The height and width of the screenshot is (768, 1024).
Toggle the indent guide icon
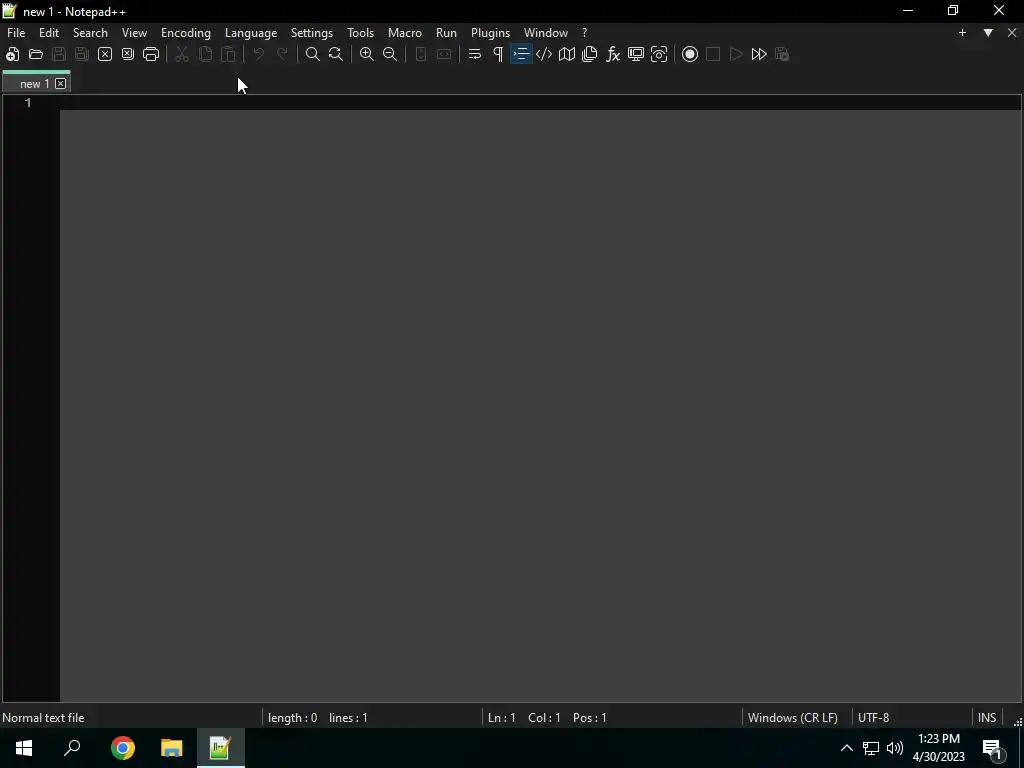521,54
